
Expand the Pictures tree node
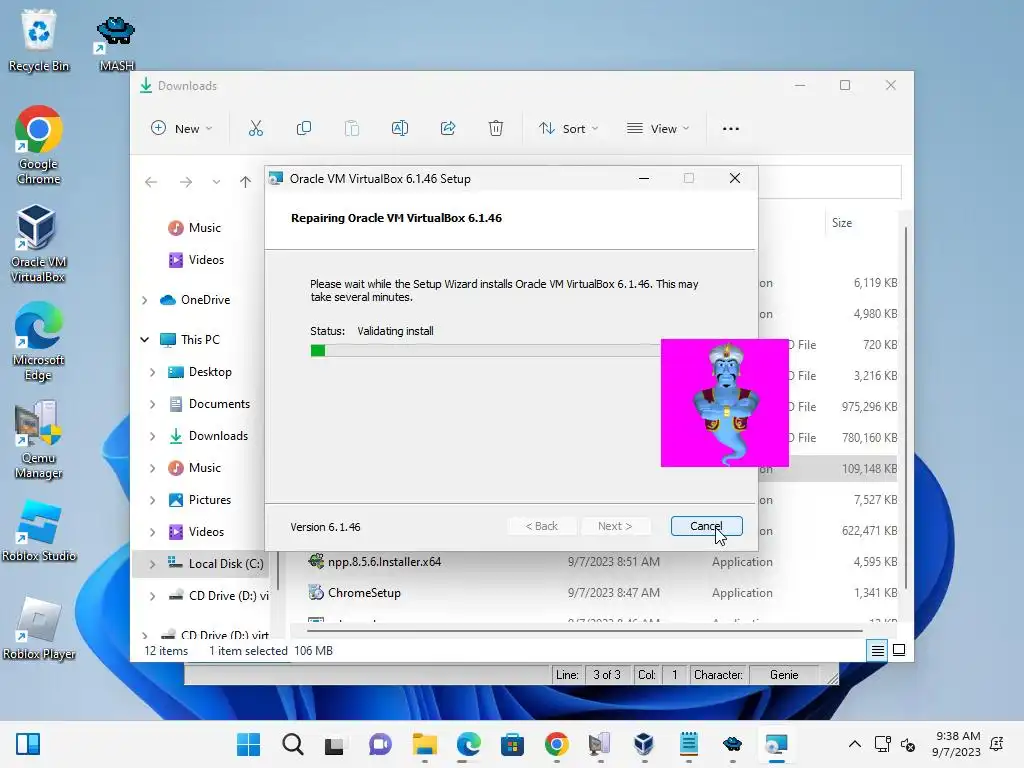pos(152,500)
